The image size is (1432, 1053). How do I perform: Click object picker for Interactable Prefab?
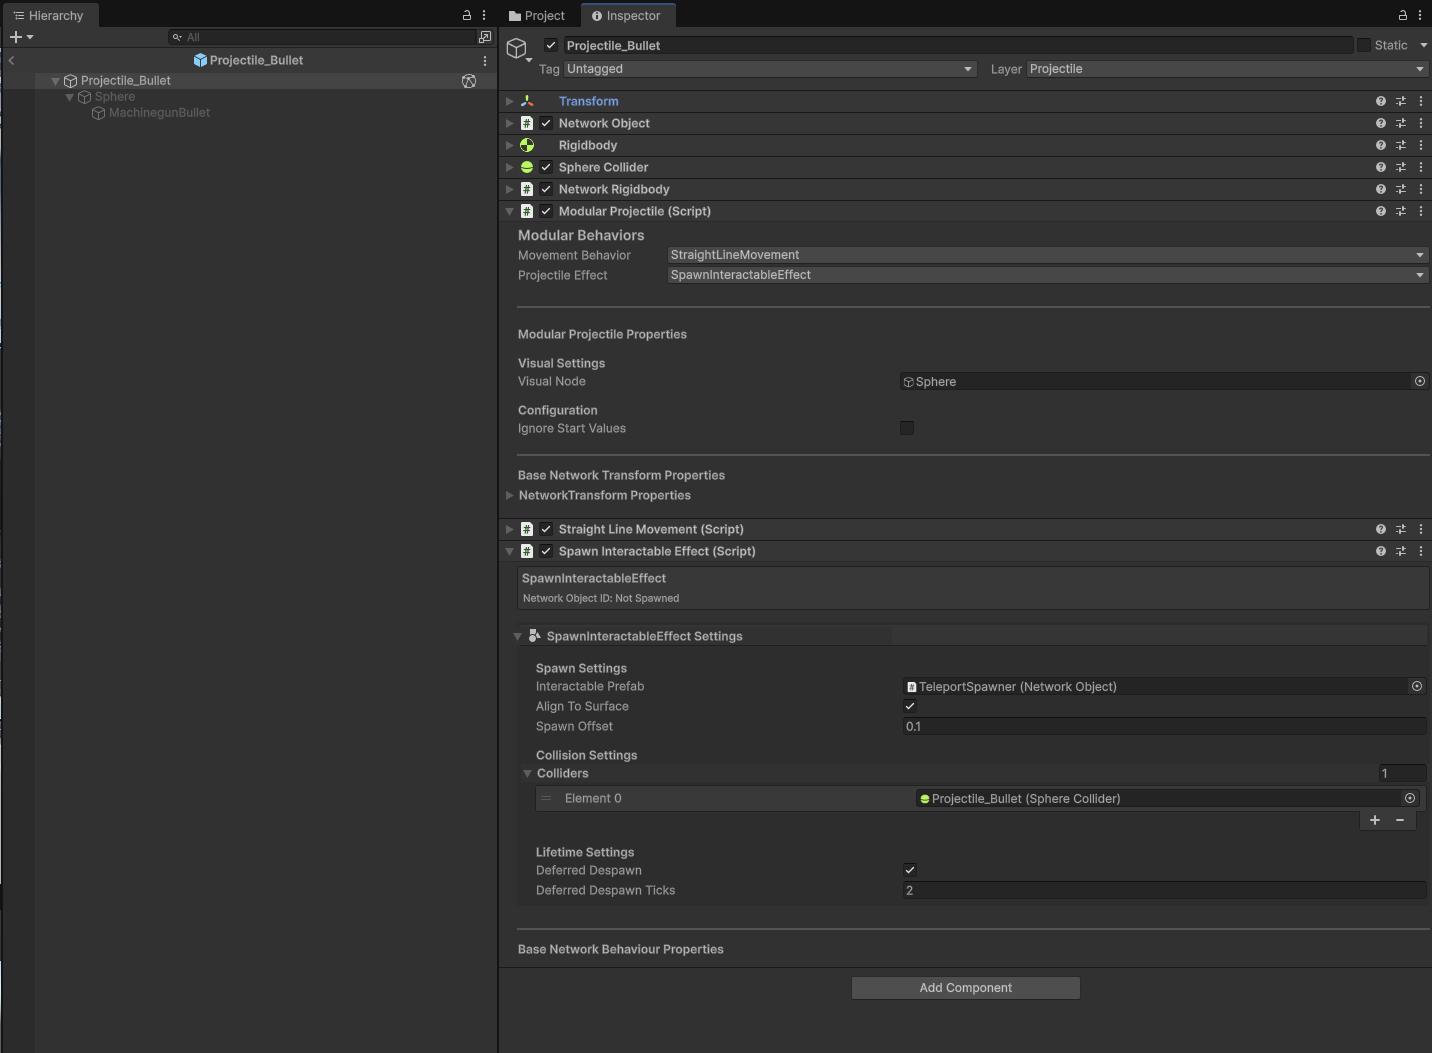pyautogui.click(x=1417, y=686)
